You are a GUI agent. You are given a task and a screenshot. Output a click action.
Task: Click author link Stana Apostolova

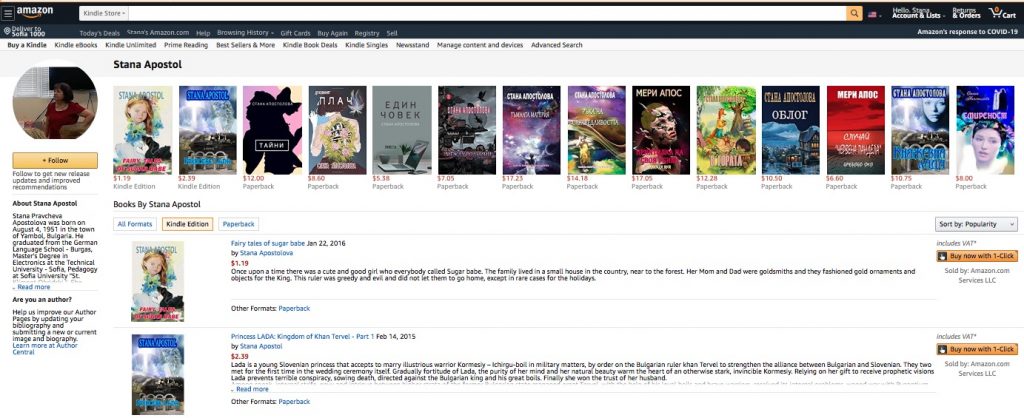pyautogui.click(x=266, y=253)
